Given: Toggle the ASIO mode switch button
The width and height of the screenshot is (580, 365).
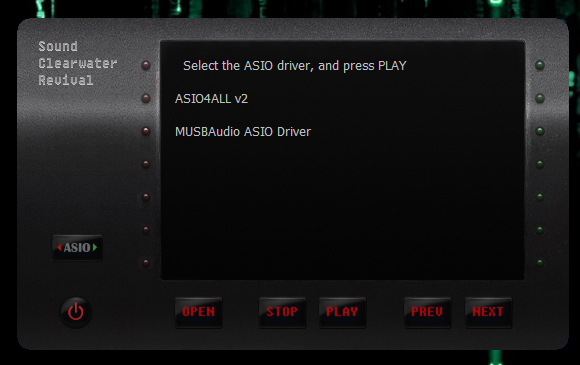Looking at the screenshot, I should 77,247.
